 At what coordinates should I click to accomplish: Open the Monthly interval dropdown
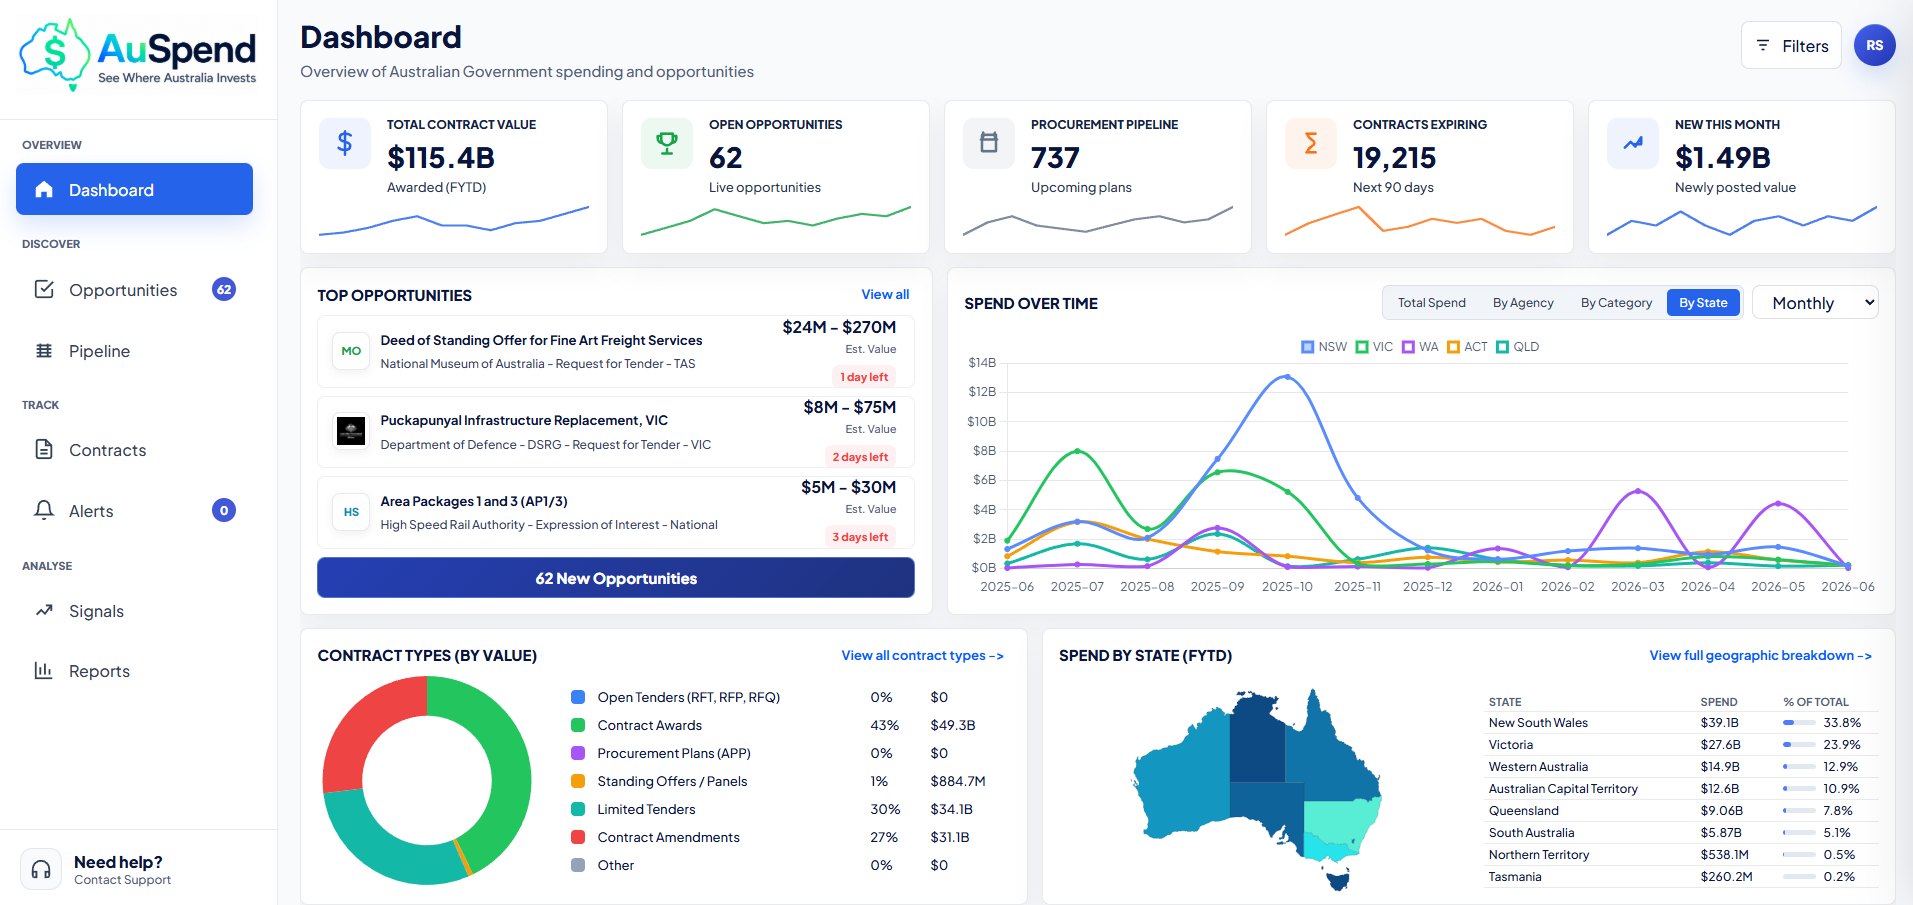click(x=1816, y=302)
